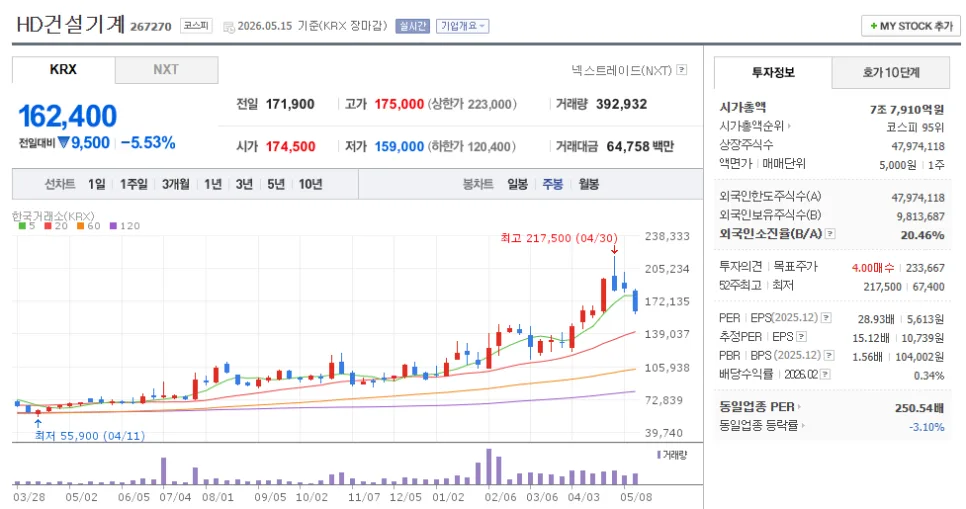
Task: Click the 고가 value 175,000
Action: pos(399,104)
